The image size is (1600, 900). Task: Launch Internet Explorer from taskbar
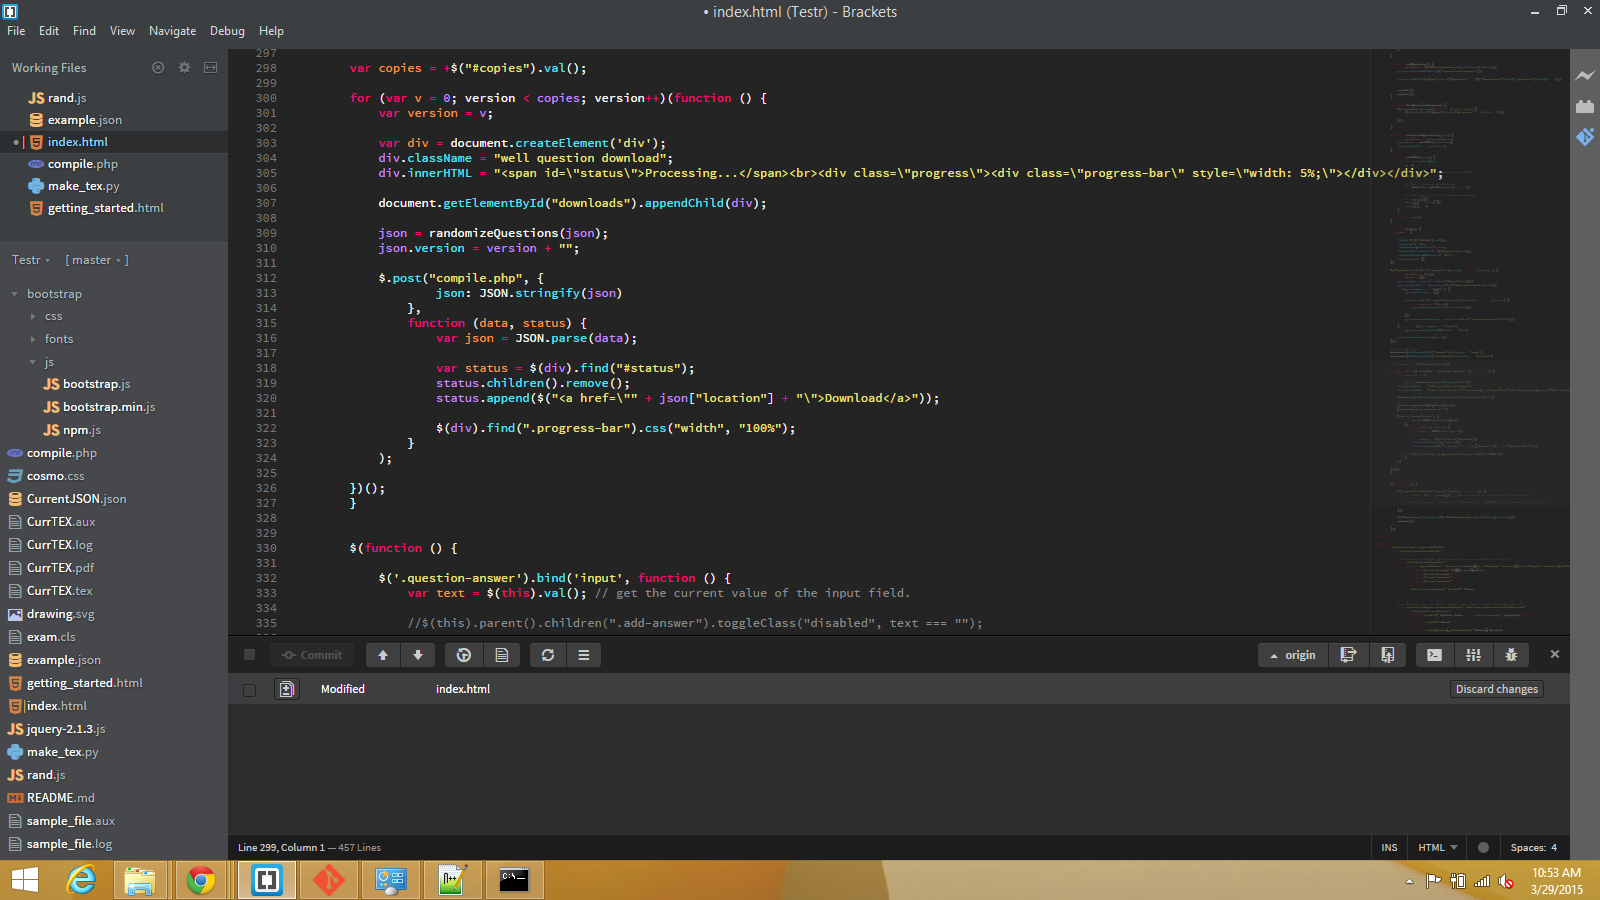click(x=80, y=880)
